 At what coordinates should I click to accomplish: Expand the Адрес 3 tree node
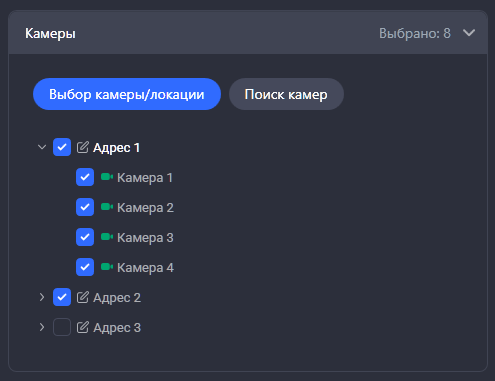click(42, 327)
